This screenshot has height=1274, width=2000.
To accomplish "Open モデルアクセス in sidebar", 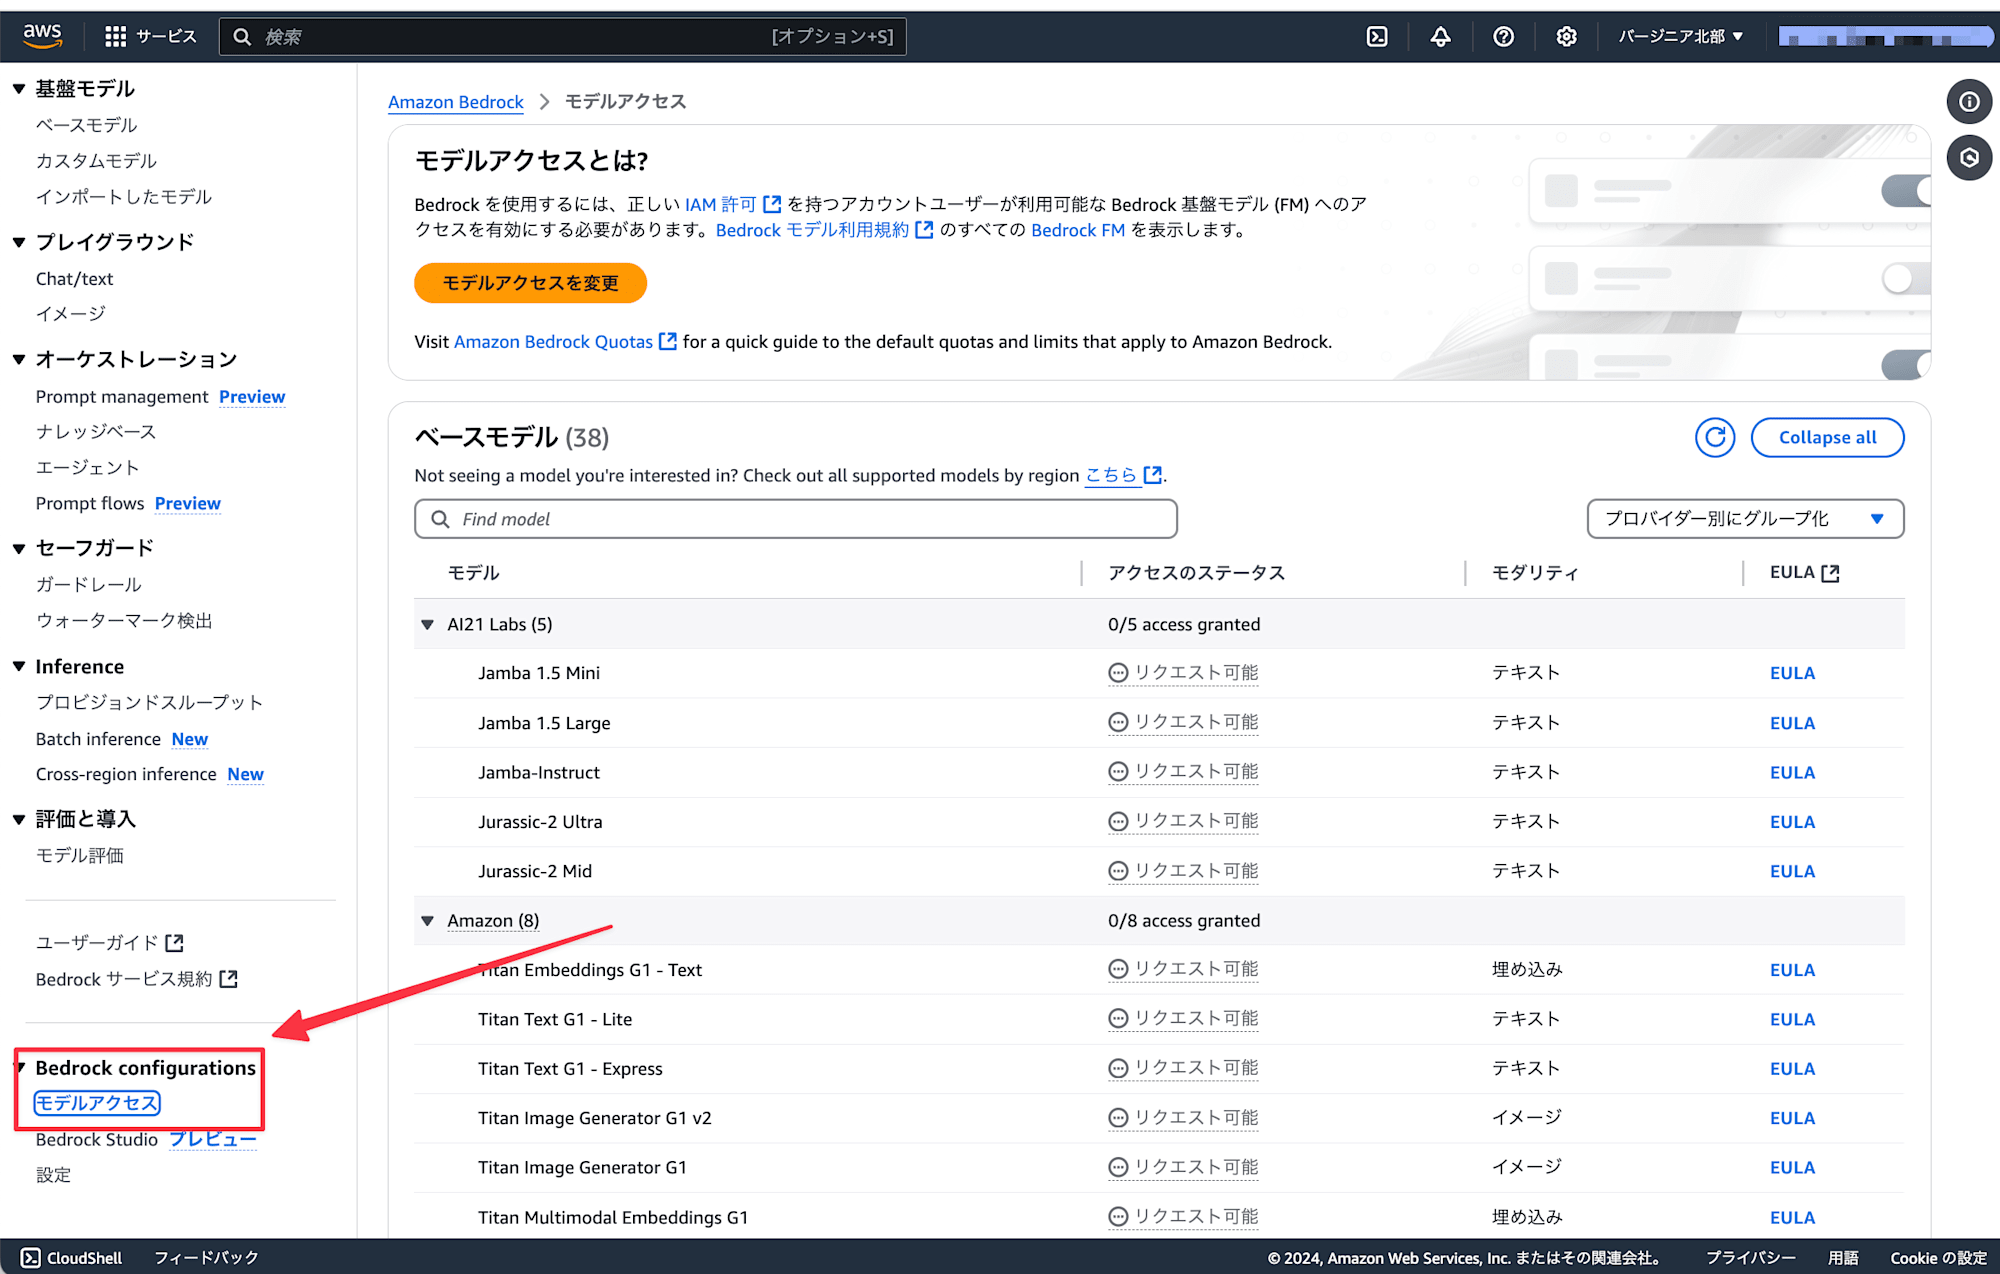I will click(97, 1103).
